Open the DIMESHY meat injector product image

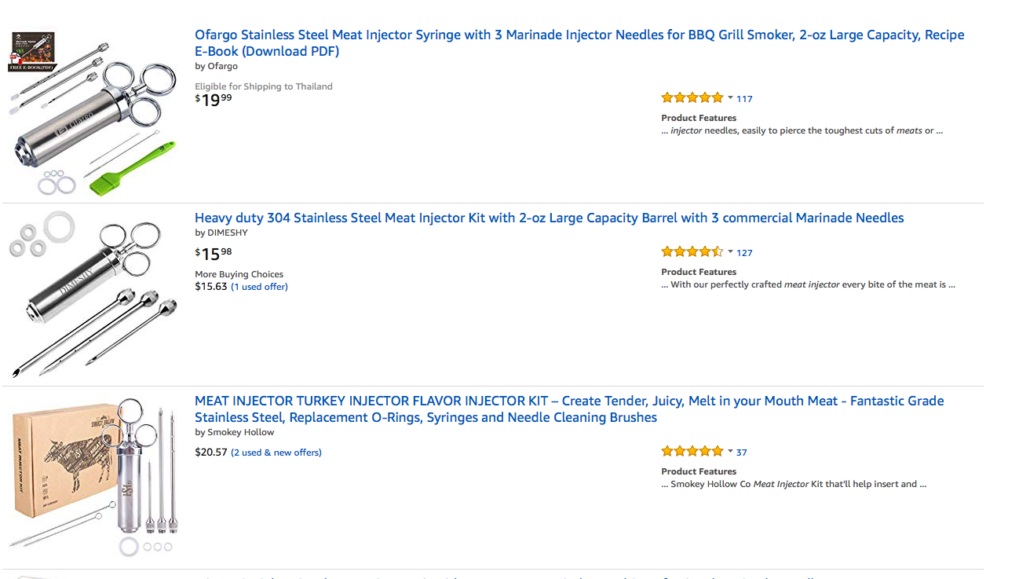93,294
